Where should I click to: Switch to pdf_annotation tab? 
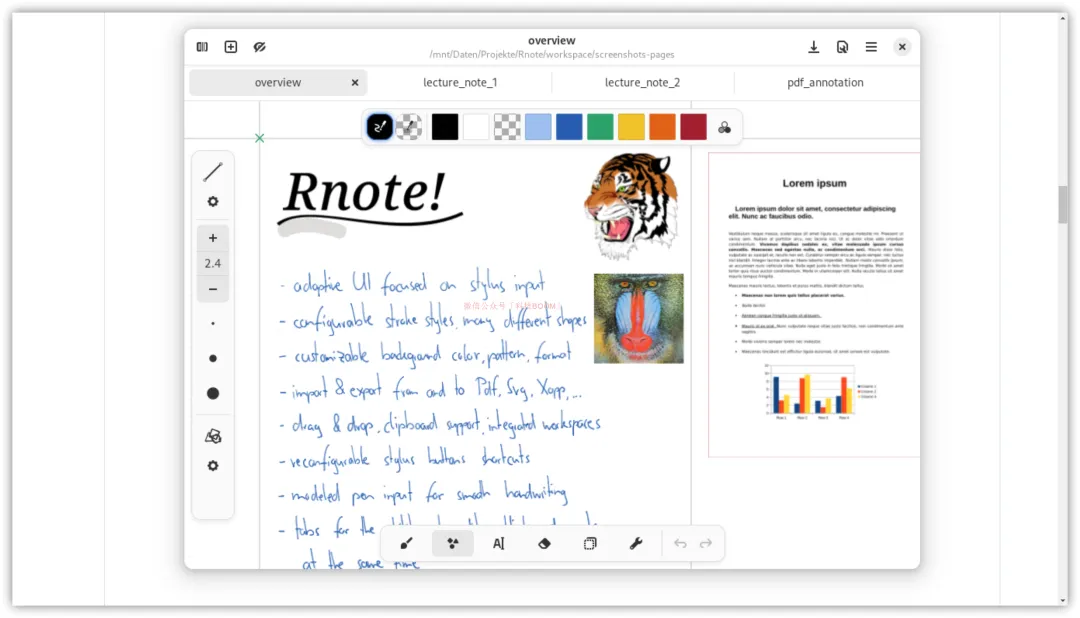(825, 83)
